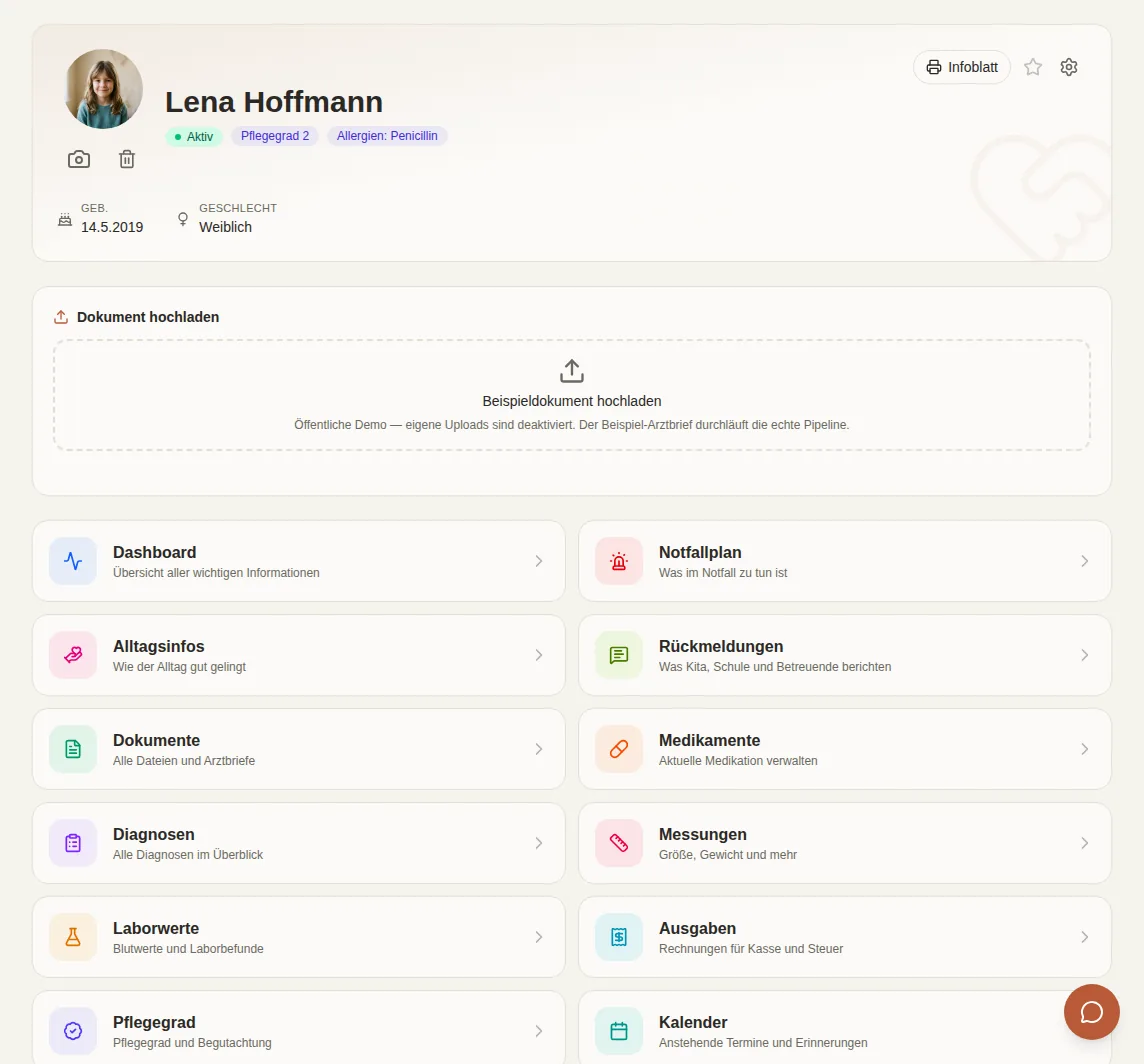
Task: Click the Weiblich gender value
Action: pyautogui.click(x=225, y=227)
